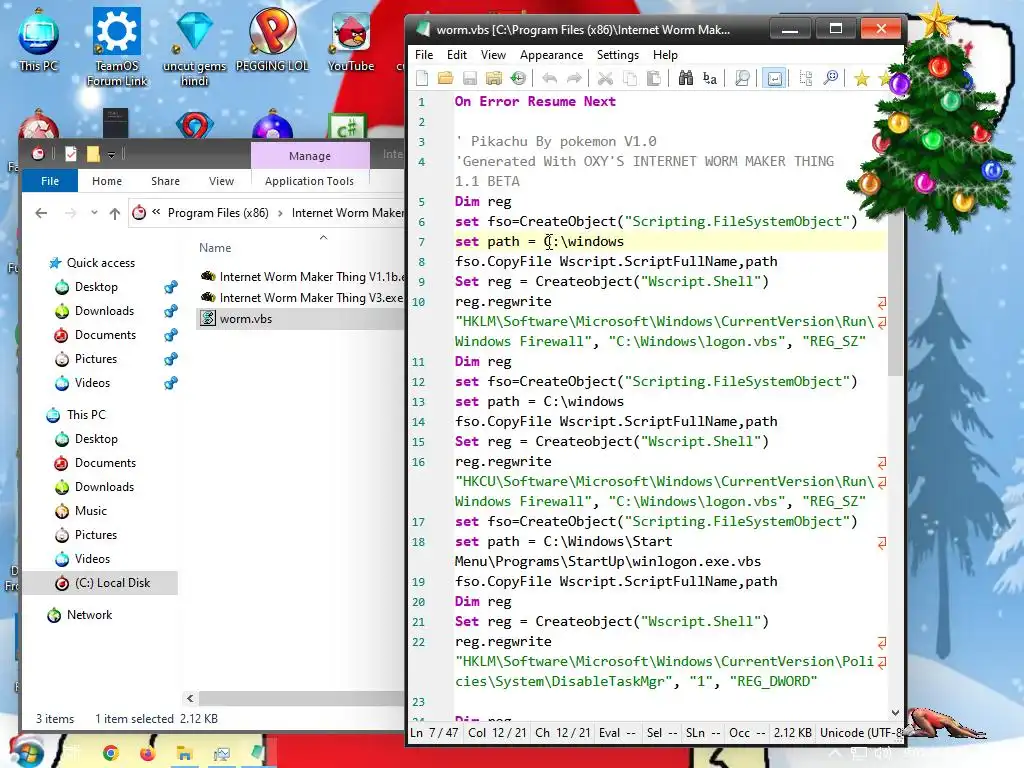Switch to the Share ribbon tab
Image resolution: width=1024 pixels, height=768 pixels.
point(165,181)
